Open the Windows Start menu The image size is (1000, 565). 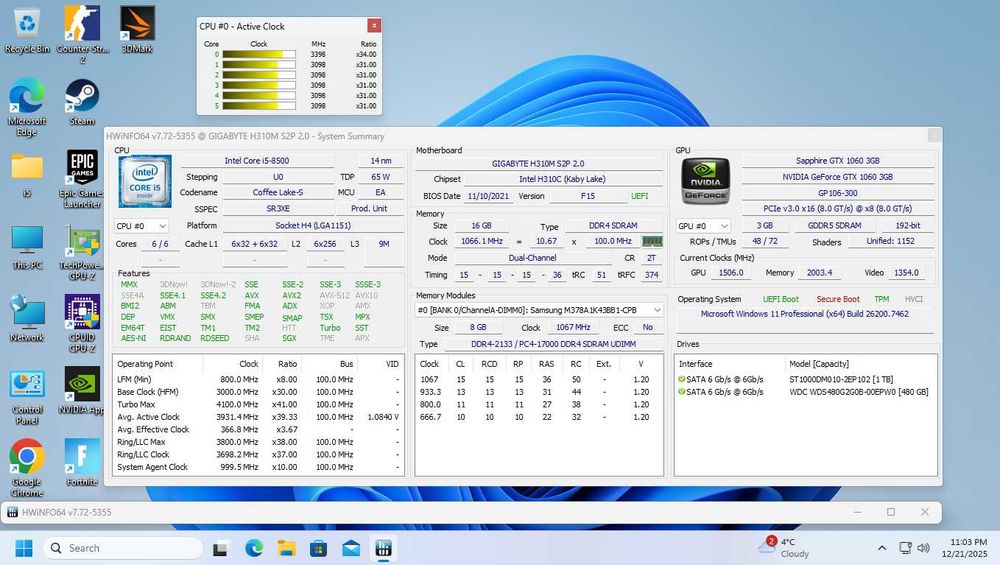pyautogui.click(x=23, y=548)
